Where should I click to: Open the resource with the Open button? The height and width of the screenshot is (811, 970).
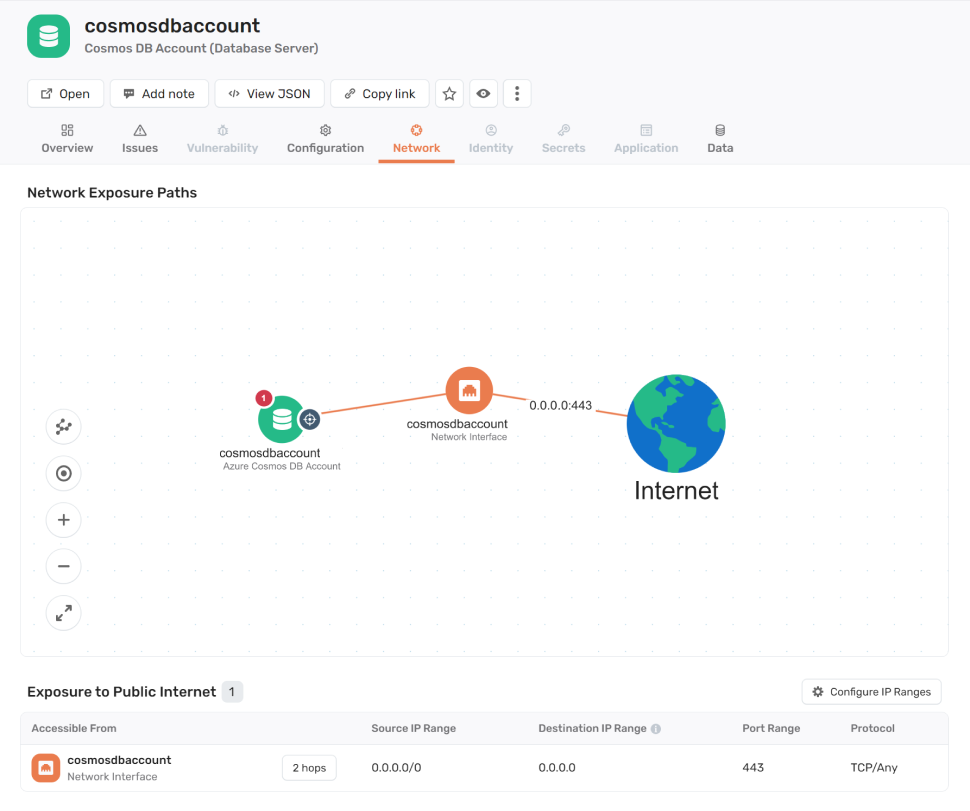(x=66, y=93)
